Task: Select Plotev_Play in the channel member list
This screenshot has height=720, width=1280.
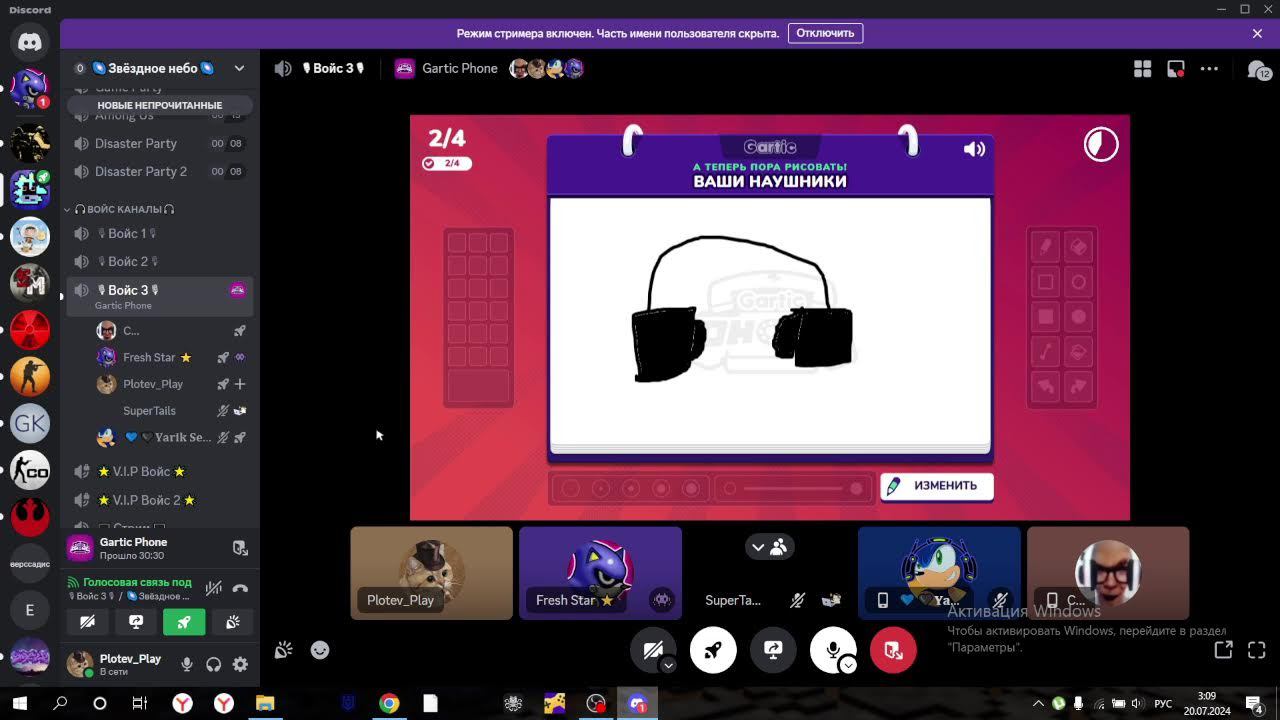Action: click(170, 384)
